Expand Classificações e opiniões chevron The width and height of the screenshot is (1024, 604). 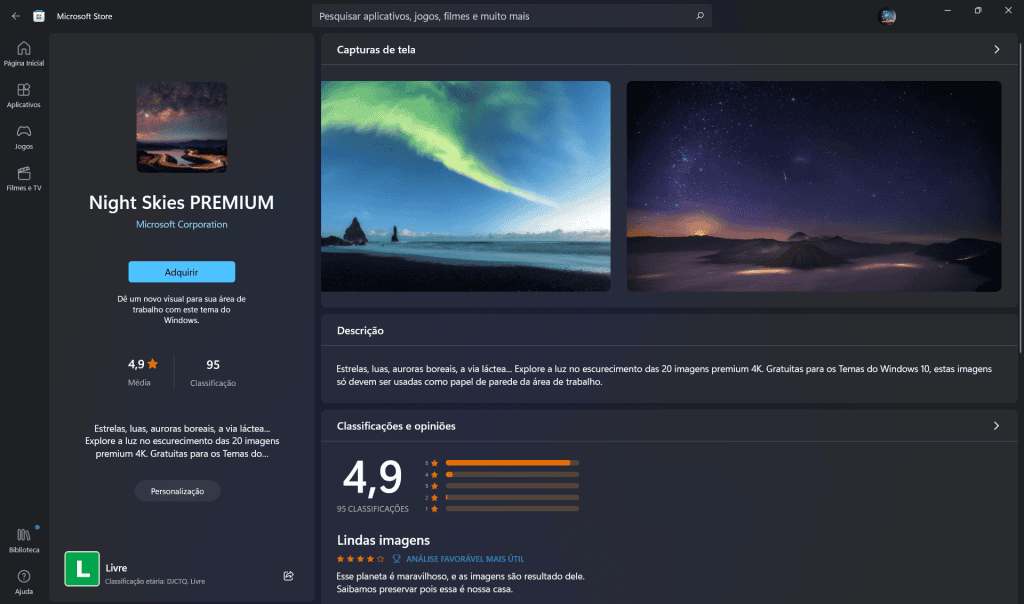[x=997, y=426]
